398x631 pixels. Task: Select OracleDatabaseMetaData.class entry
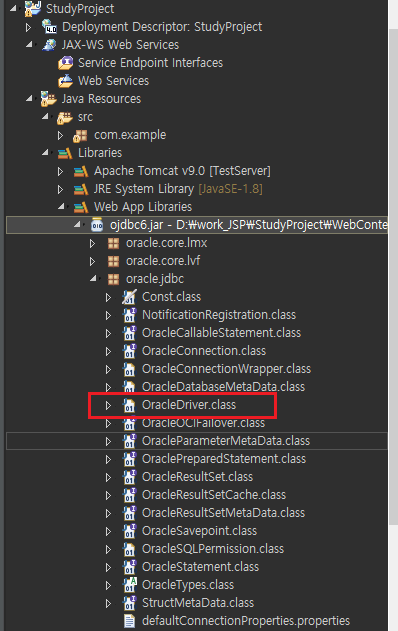[223, 387]
